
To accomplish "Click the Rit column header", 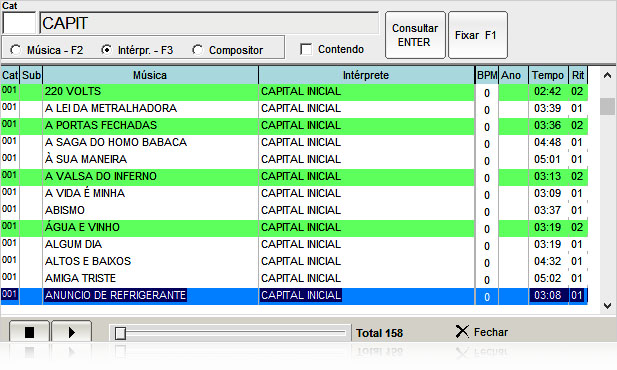I will [x=578, y=75].
